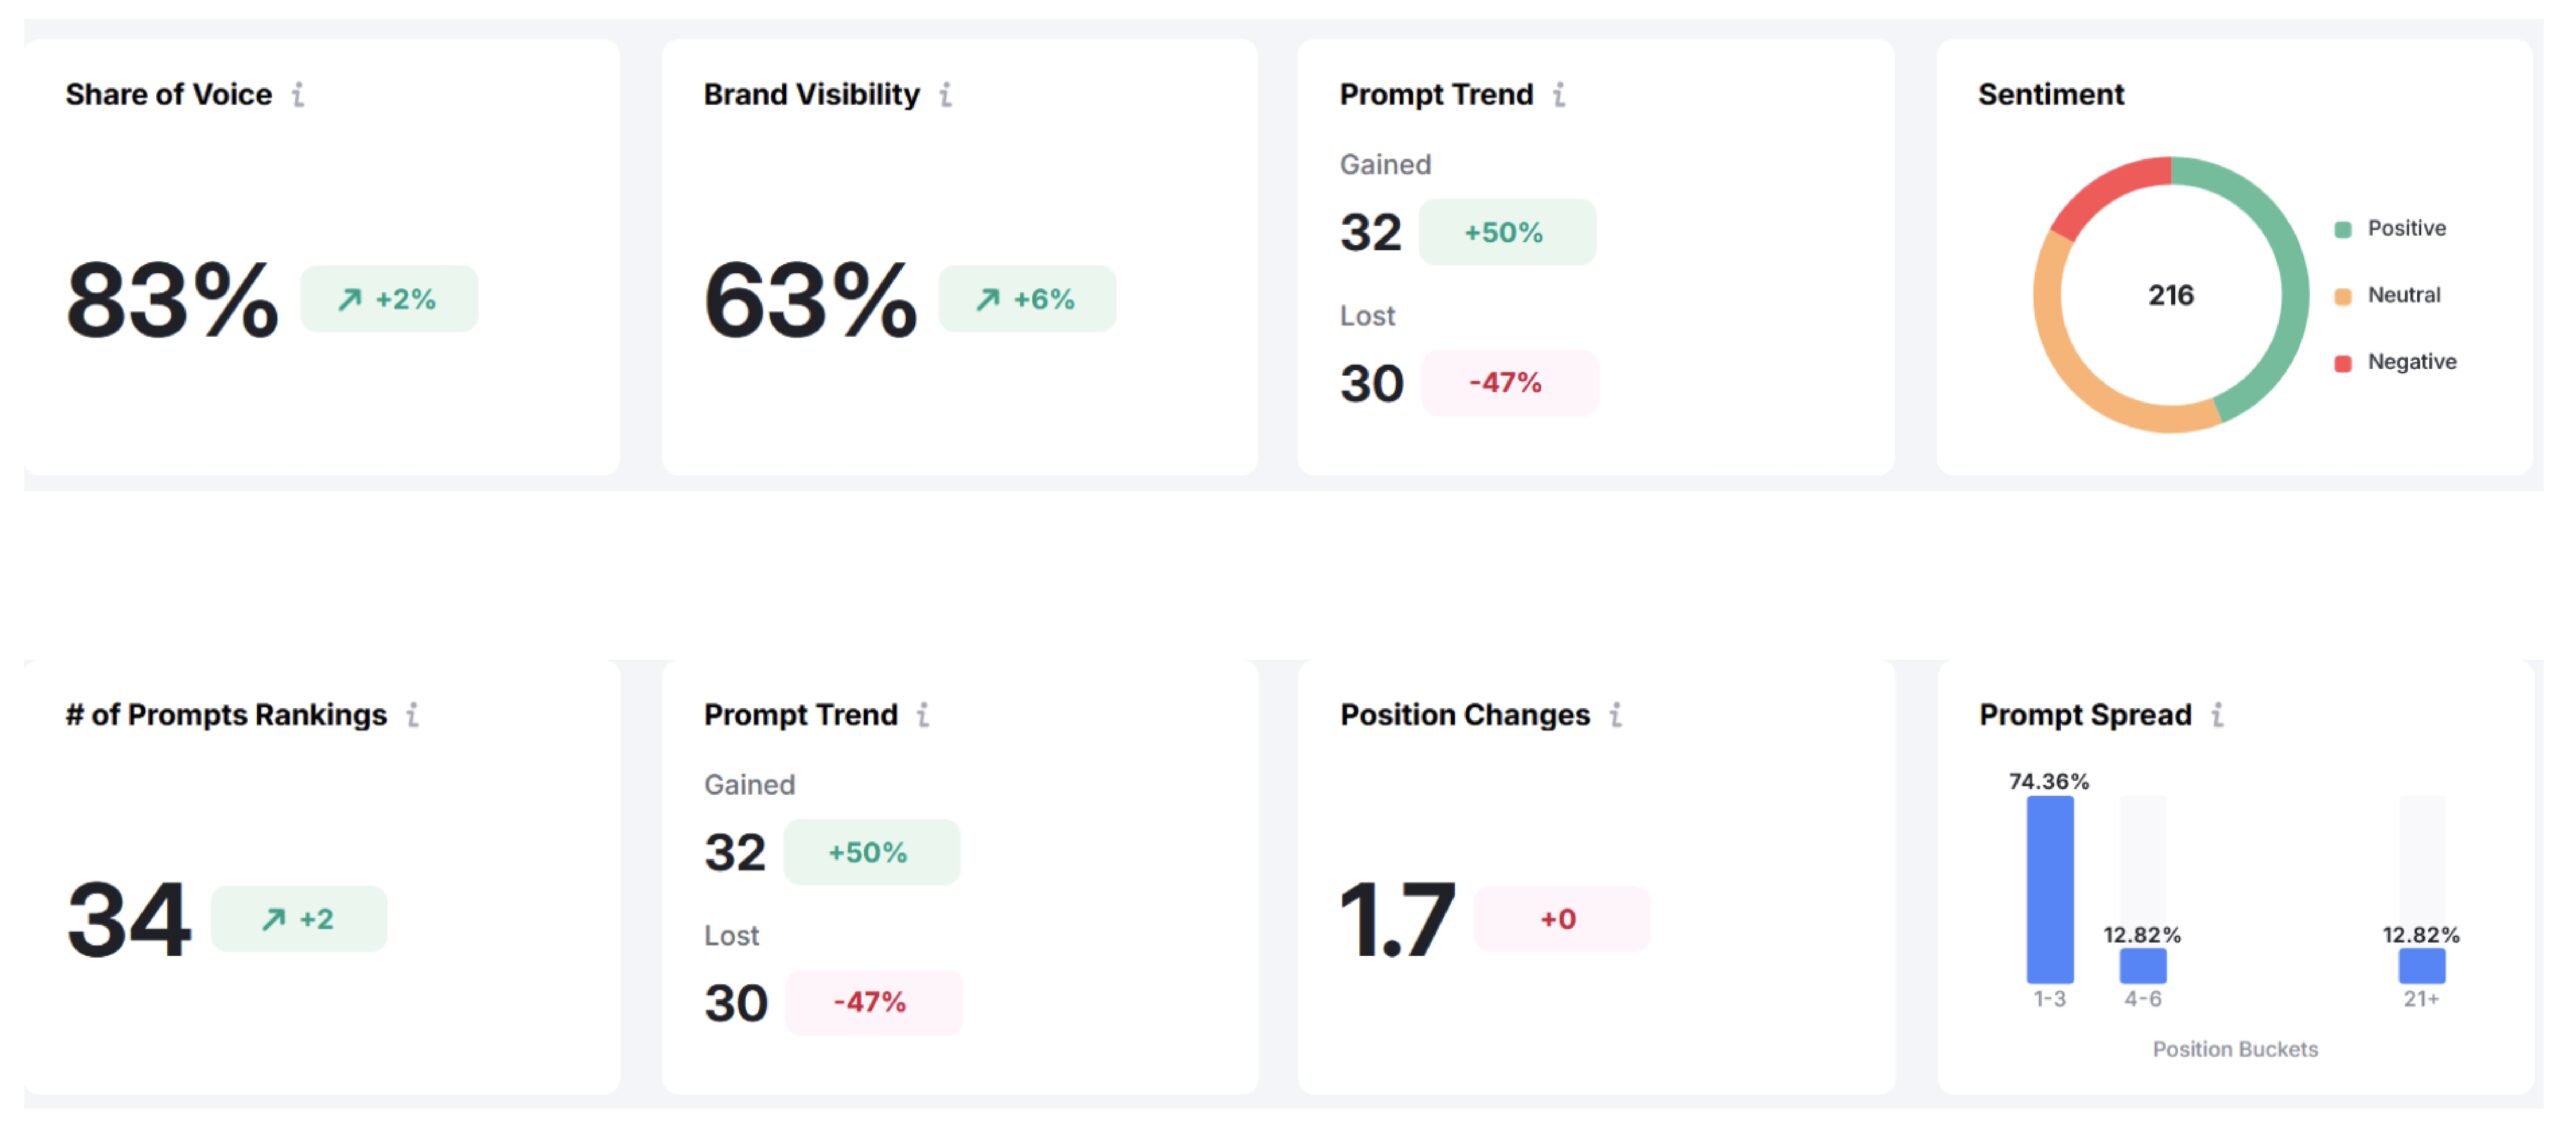Click the Prompt Spread info icon
Viewport: 2560px width, 1123px height.
point(2217,715)
